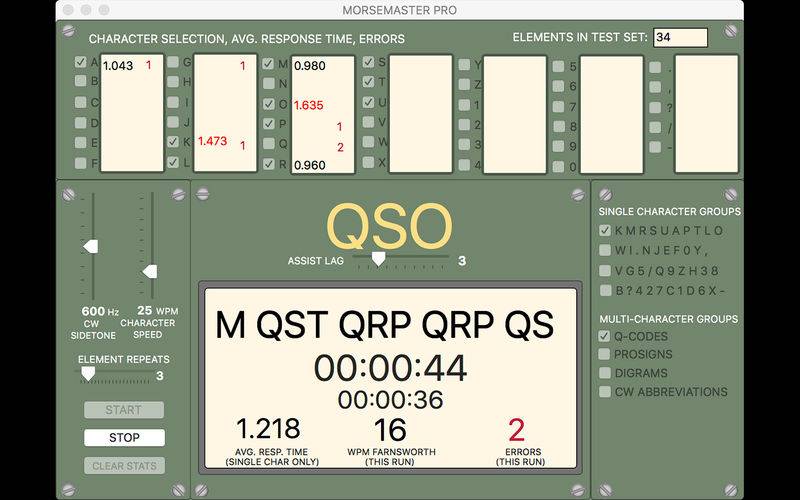
Task: Click the CW sidetone slider handle
Action: pyautogui.click(x=91, y=247)
